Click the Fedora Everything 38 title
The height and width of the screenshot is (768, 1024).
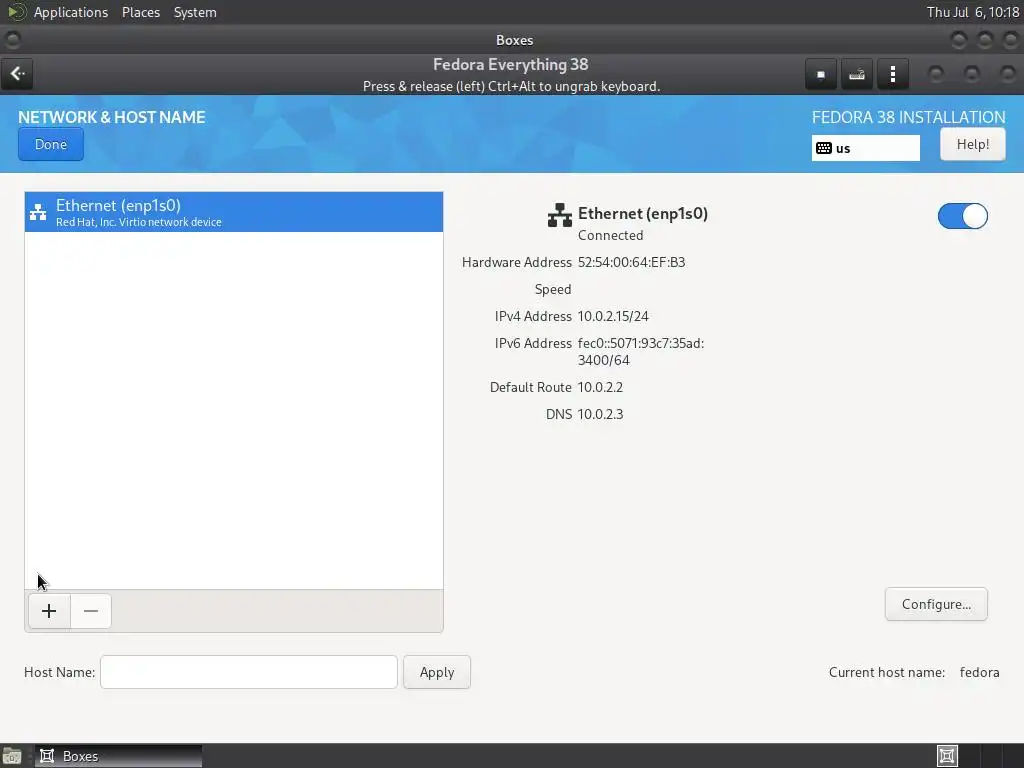[x=511, y=65]
